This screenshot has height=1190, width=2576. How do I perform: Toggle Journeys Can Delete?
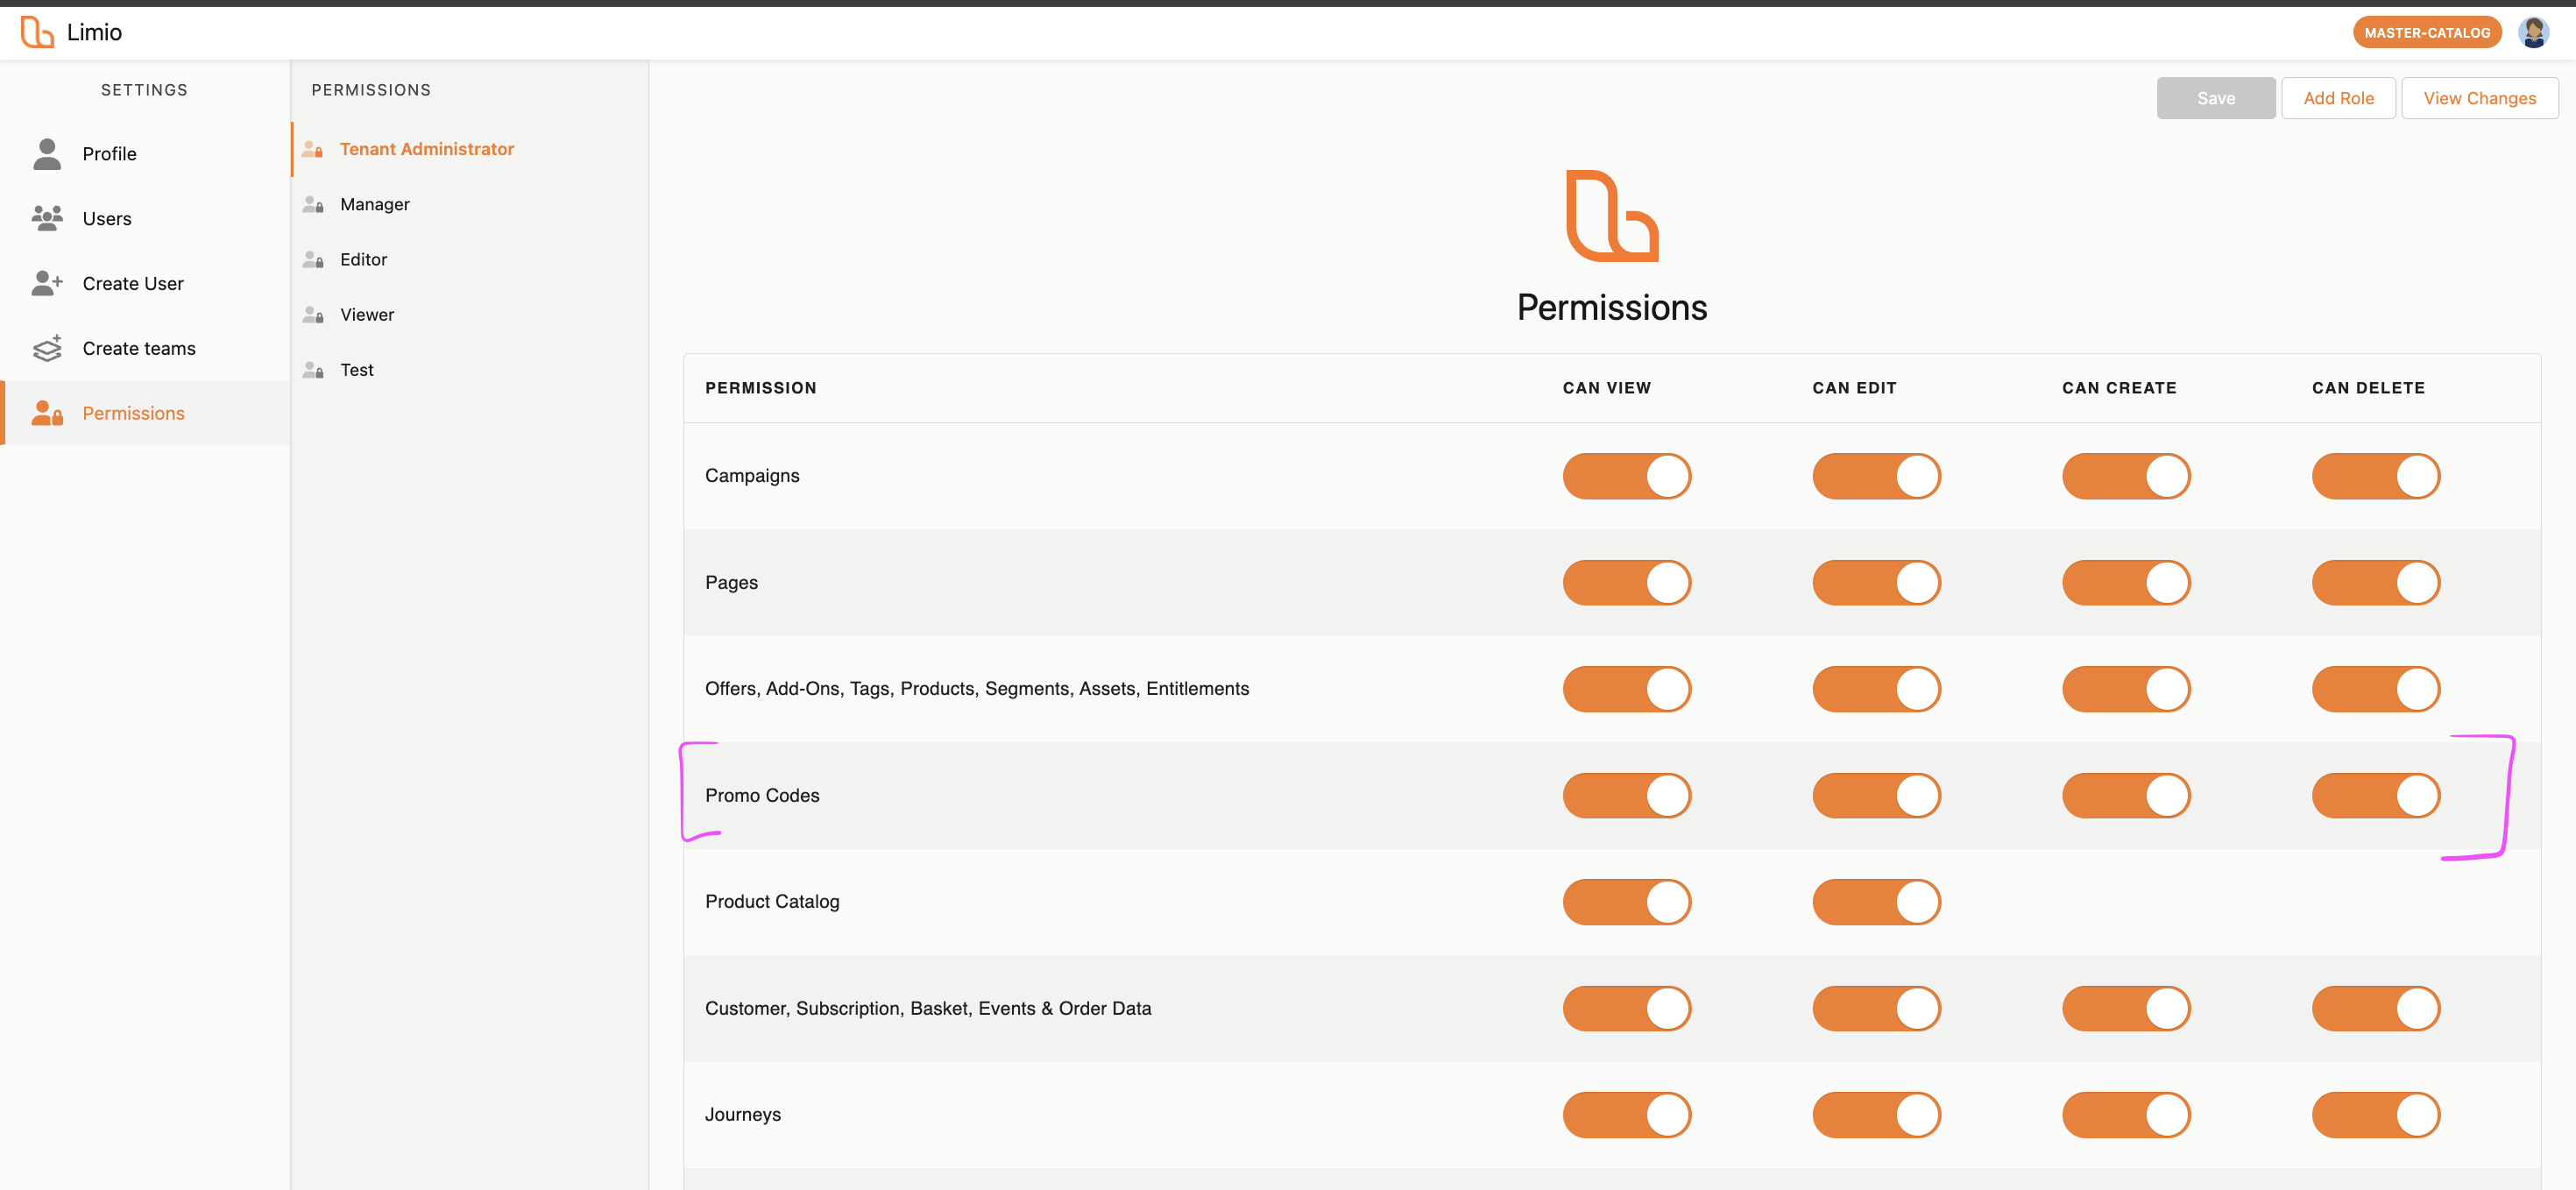point(2376,1115)
